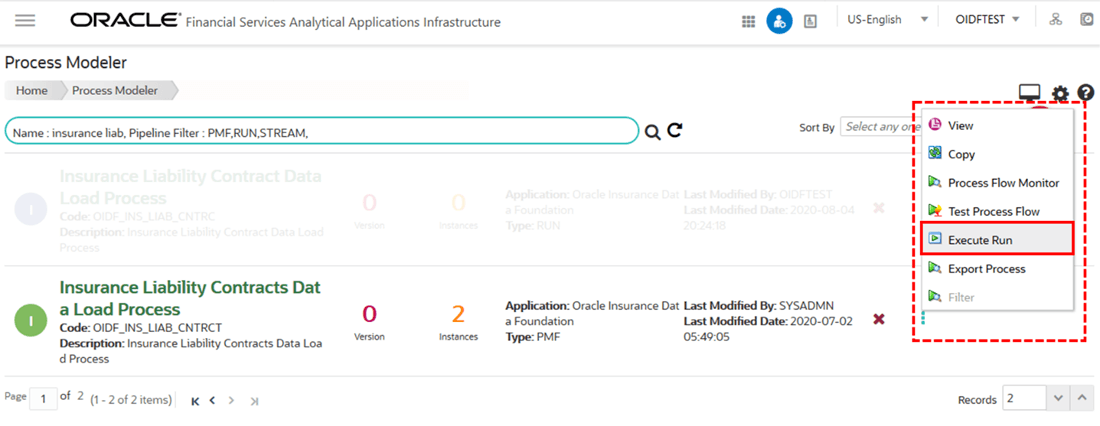Choose Process Flow Monitor menu entry
Screen dimensions: 1100x426
996,182
